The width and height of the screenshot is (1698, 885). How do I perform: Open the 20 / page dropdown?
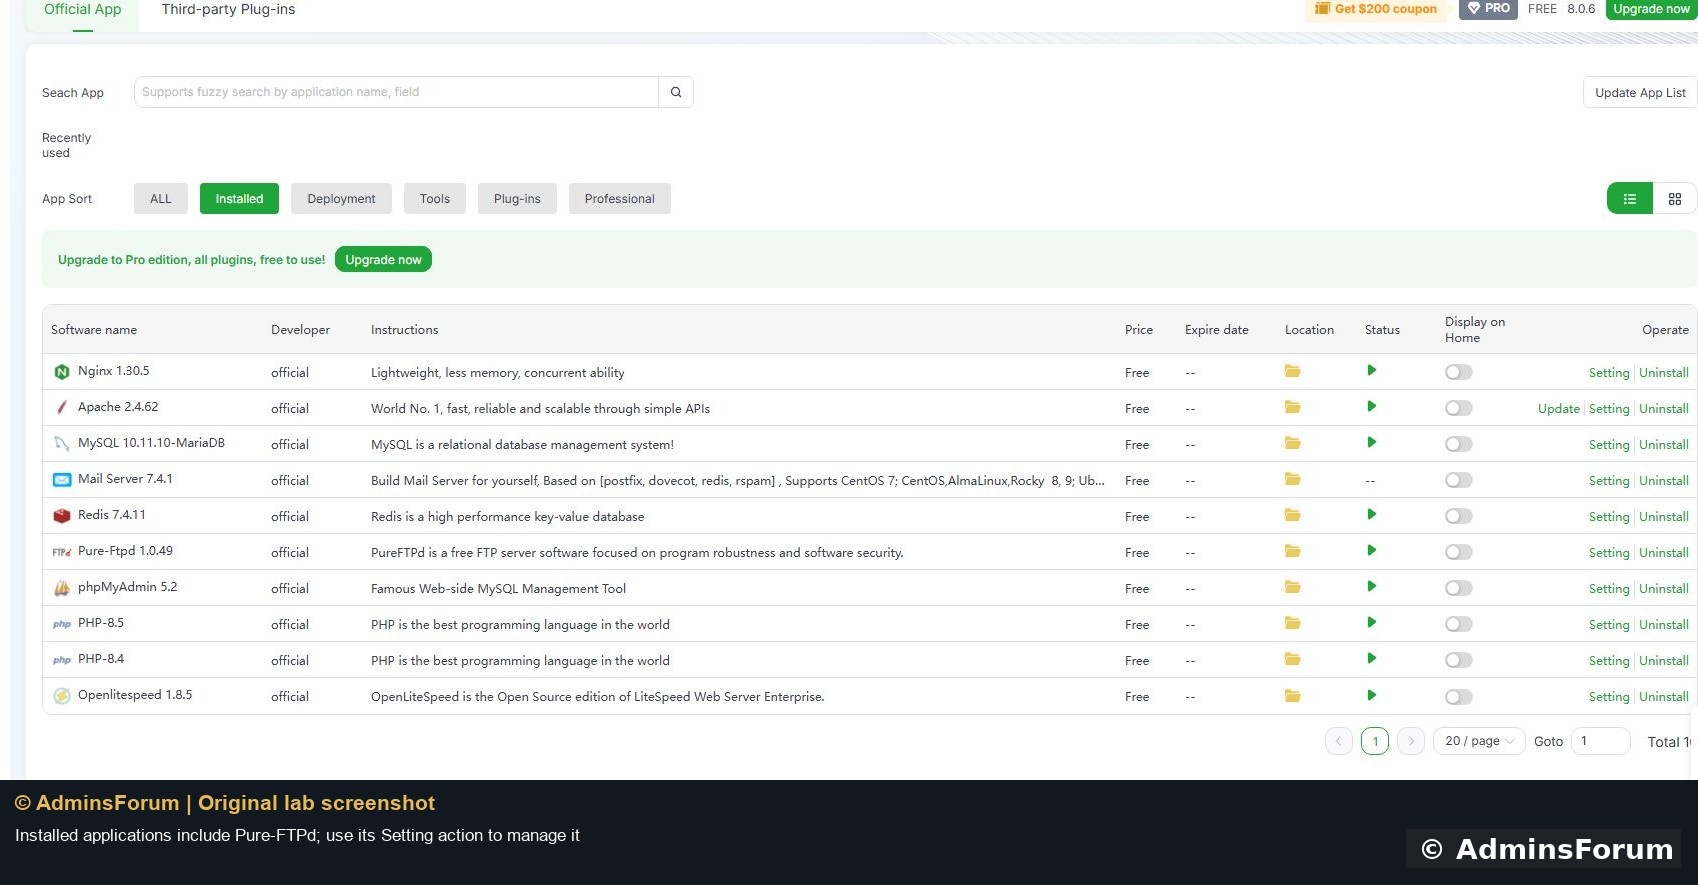click(x=1479, y=741)
